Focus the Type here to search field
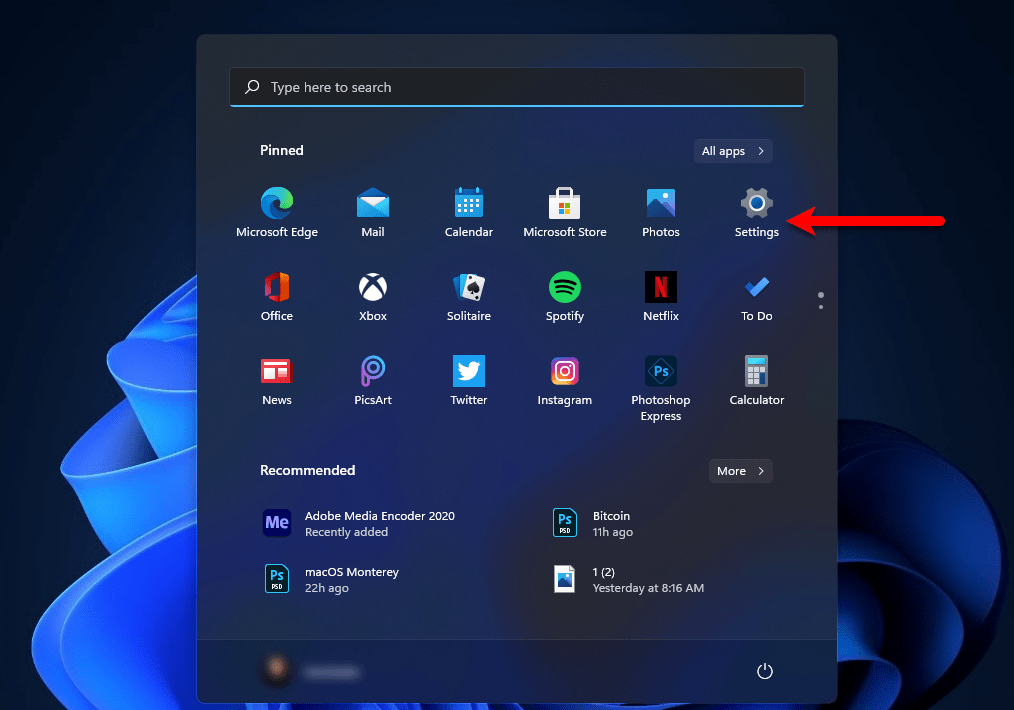This screenshot has height=710, width=1014. point(517,87)
